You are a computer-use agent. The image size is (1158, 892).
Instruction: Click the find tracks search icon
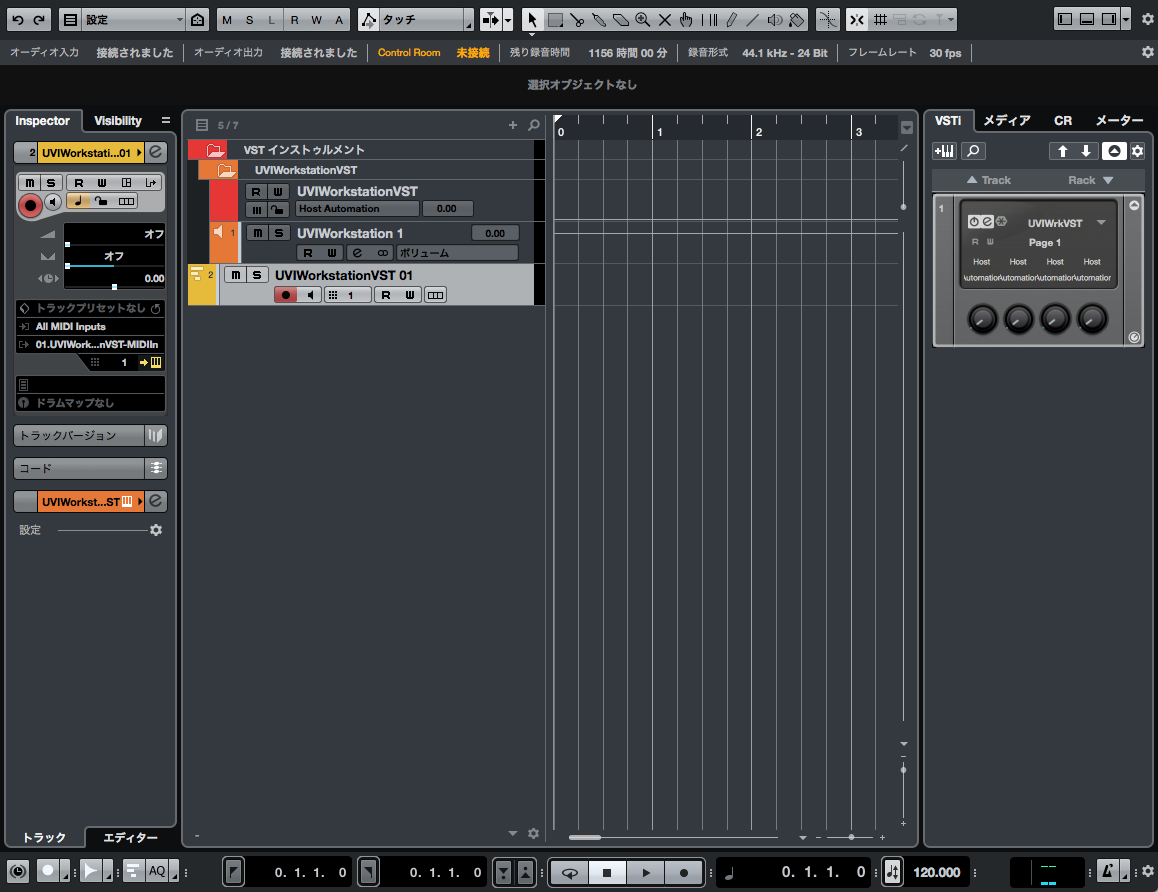(x=534, y=125)
